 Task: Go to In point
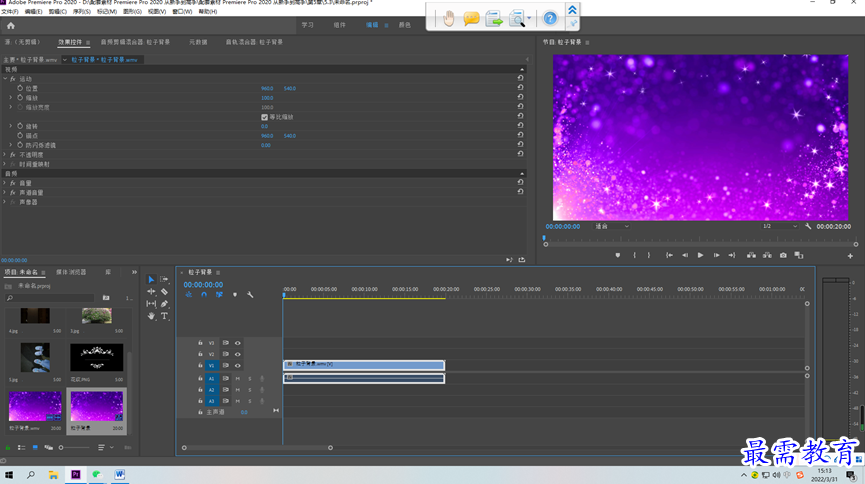tap(669, 256)
